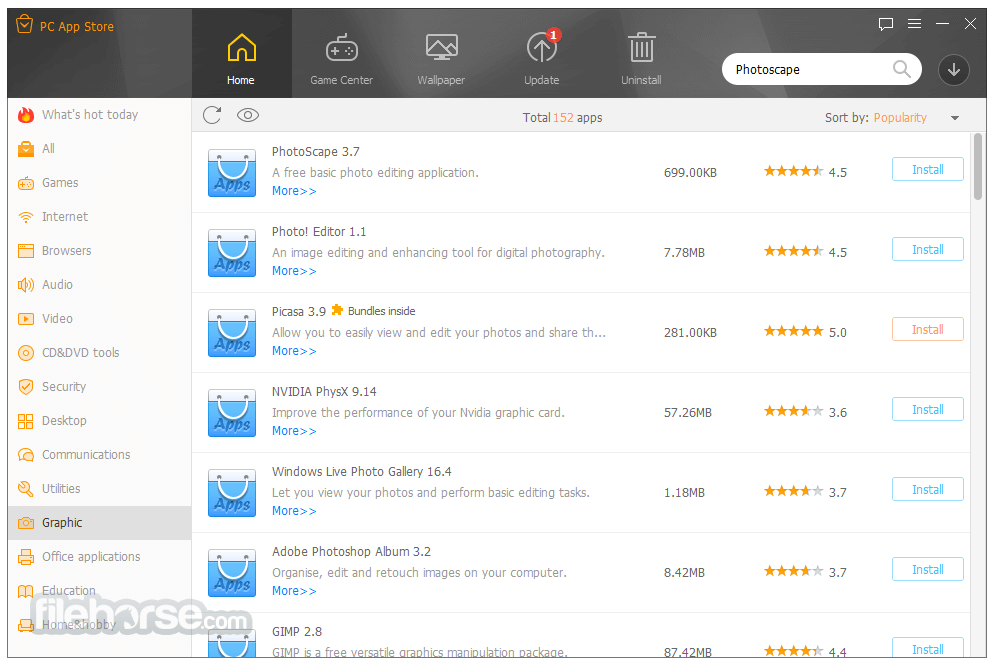Click the search magnifier icon

click(901, 69)
